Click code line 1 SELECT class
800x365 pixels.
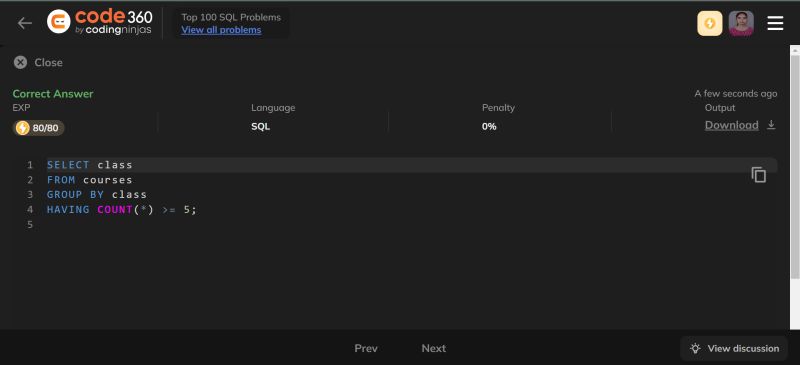(x=90, y=165)
